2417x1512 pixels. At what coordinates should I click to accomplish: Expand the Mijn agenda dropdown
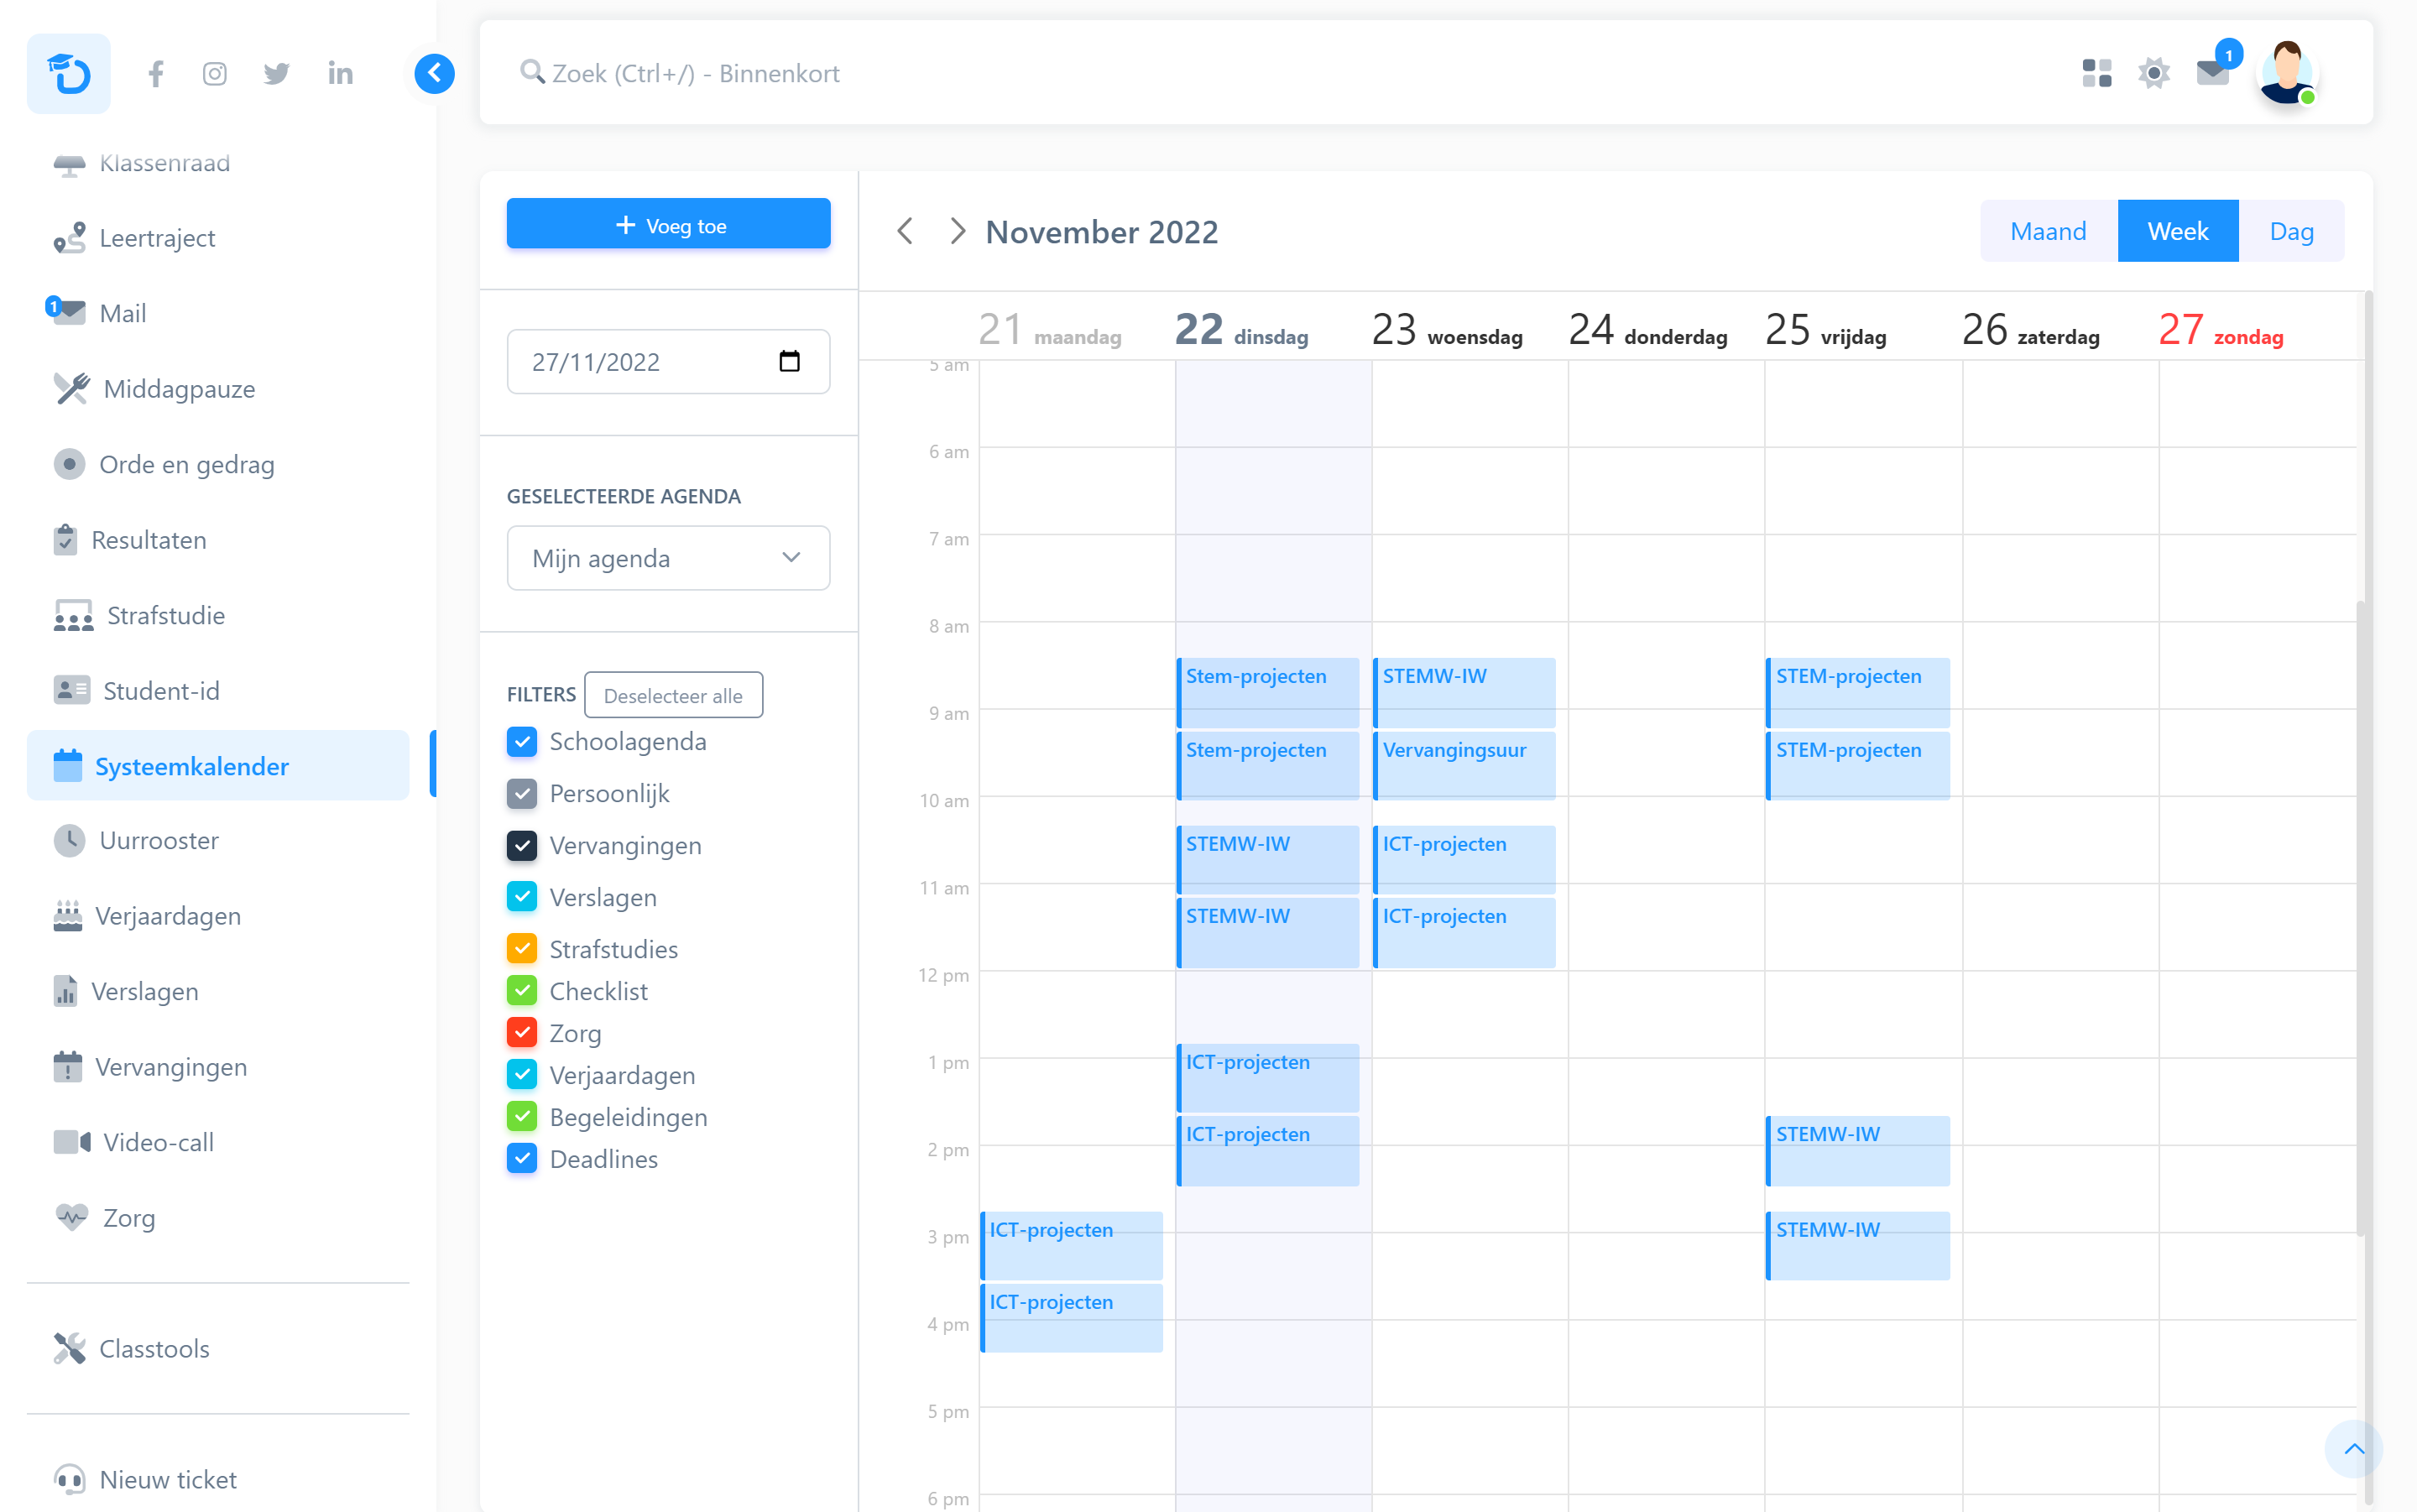point(668,558)
